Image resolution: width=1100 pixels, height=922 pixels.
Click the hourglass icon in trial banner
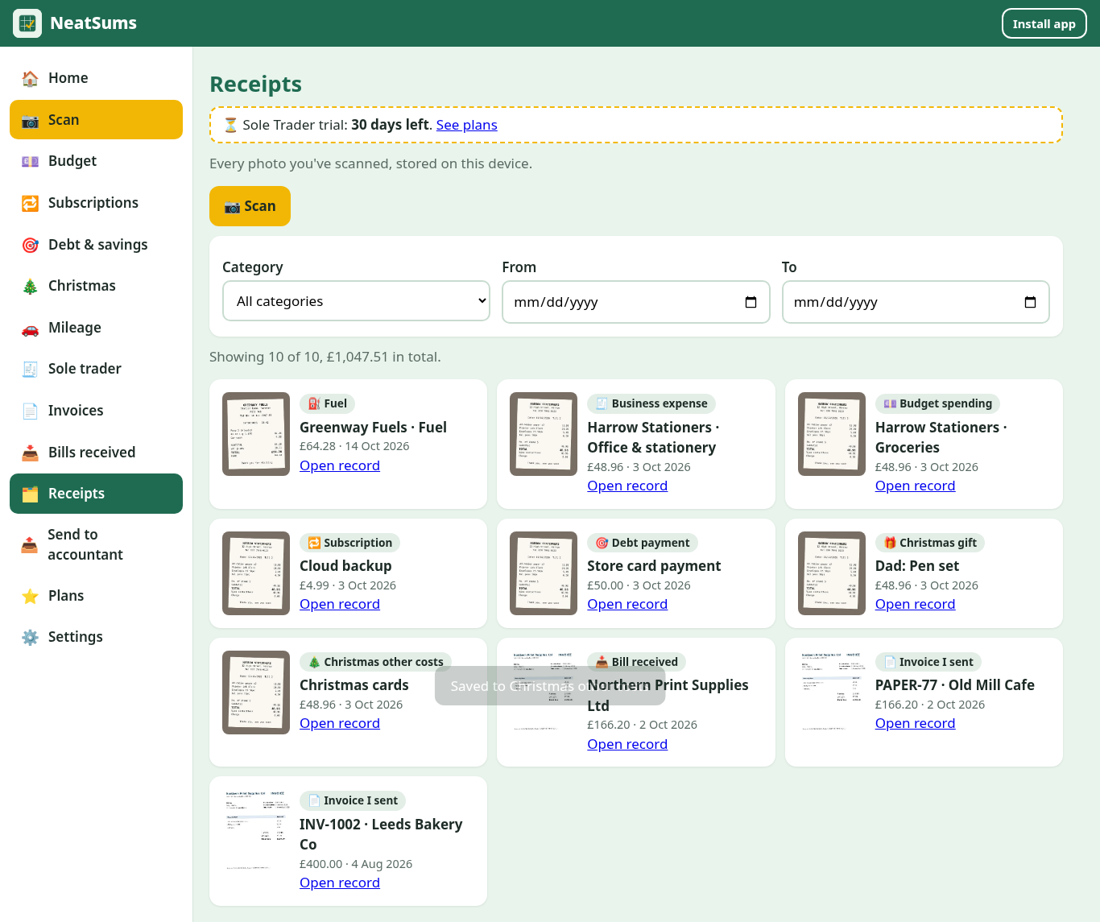coord(231,125)
